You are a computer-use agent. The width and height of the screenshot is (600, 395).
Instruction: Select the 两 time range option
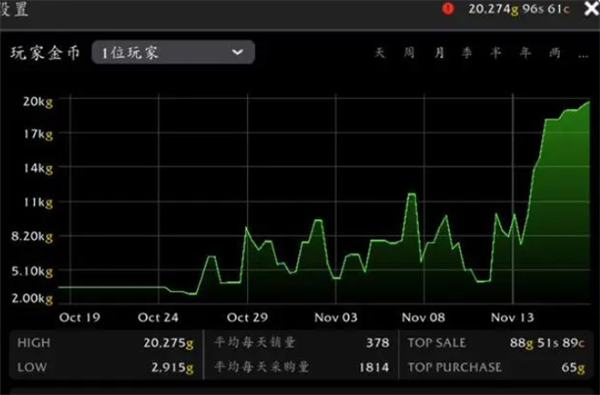click(554, 52)
